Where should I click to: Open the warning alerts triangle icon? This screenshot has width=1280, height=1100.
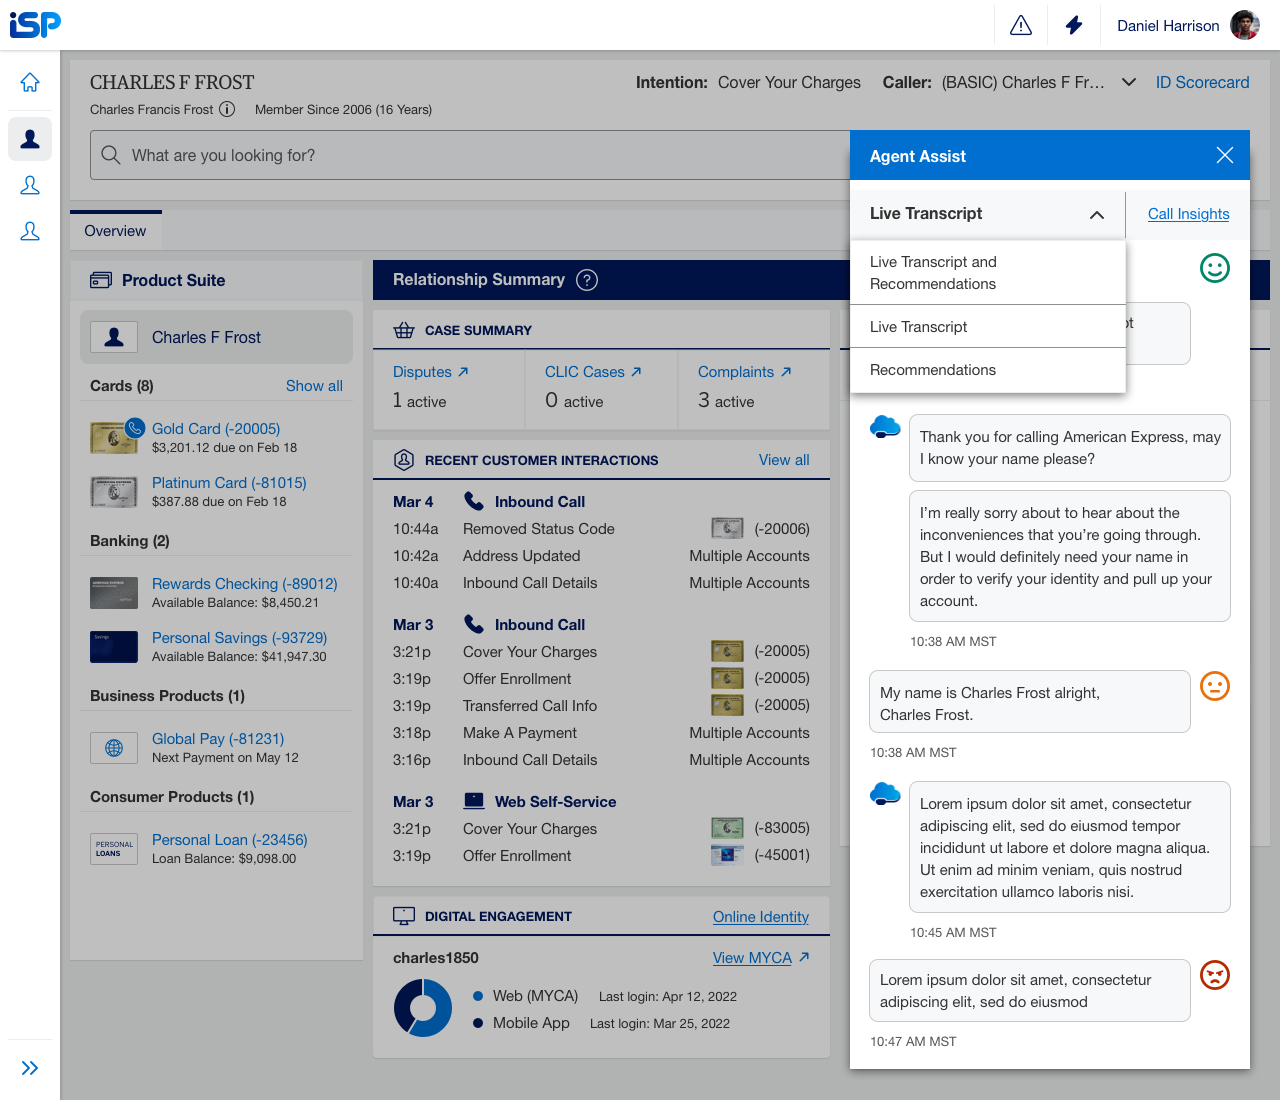pos(1021,25)
